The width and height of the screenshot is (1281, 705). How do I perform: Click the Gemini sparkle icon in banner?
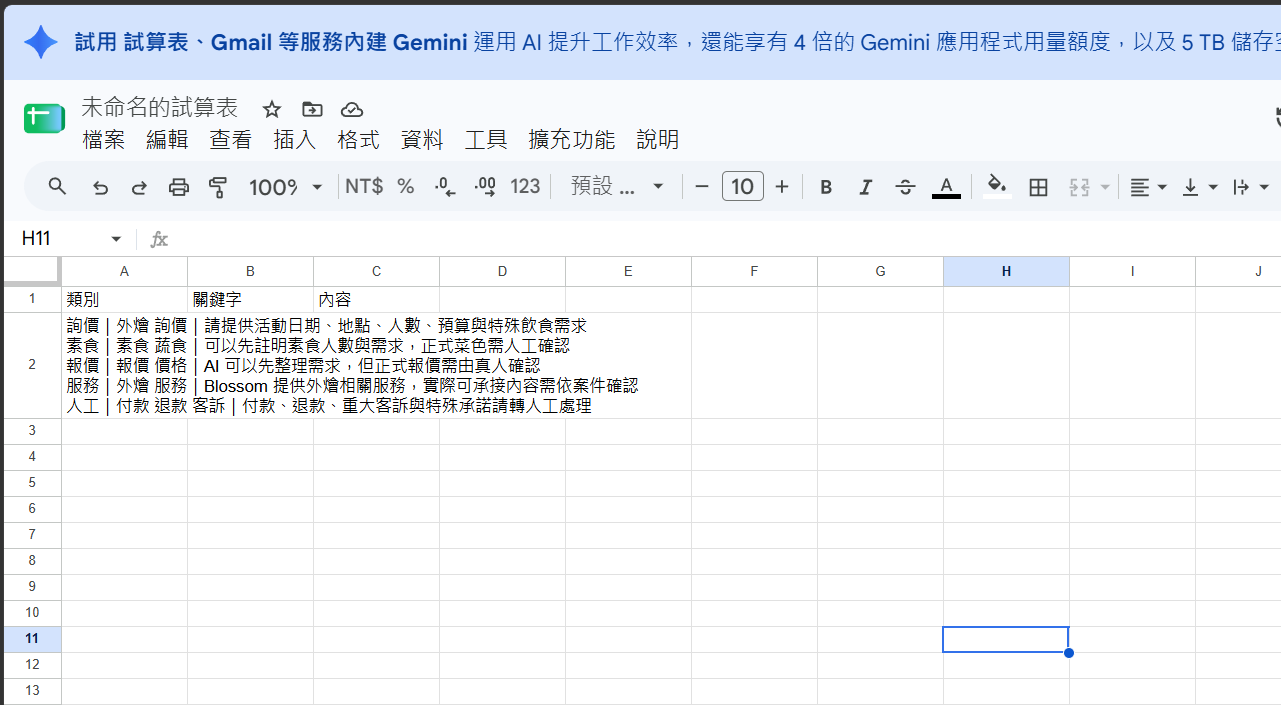pyautogui.click(x=41, y=42)
